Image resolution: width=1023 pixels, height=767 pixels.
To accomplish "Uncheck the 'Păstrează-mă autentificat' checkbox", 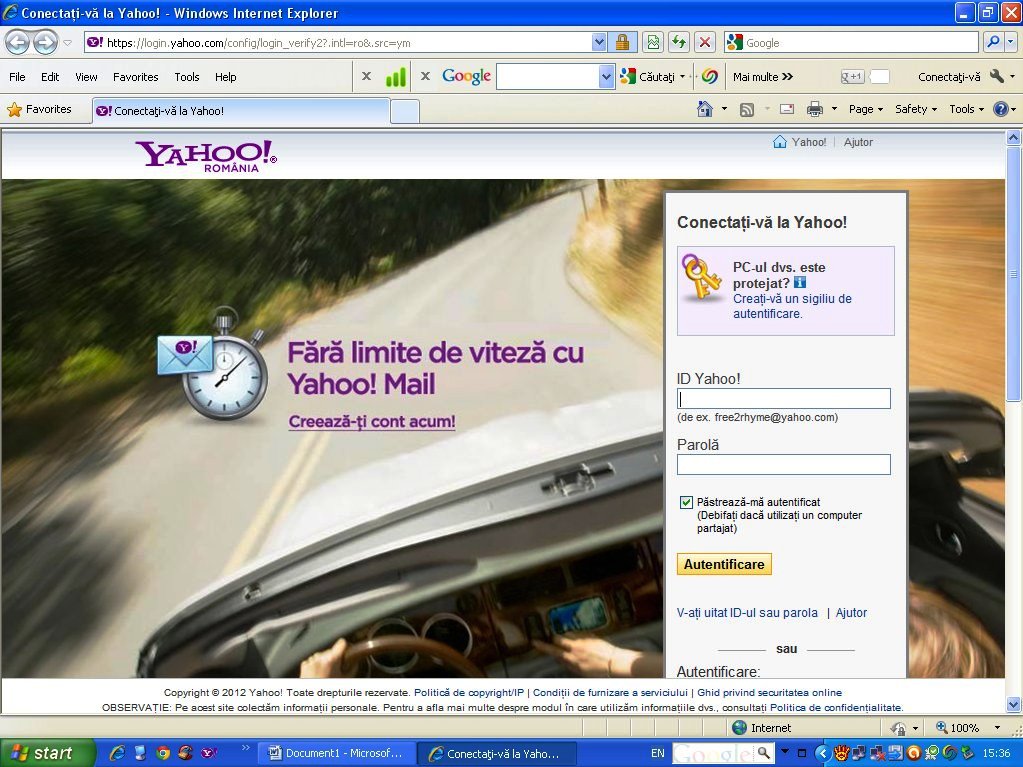I will [x=686, y=502].
